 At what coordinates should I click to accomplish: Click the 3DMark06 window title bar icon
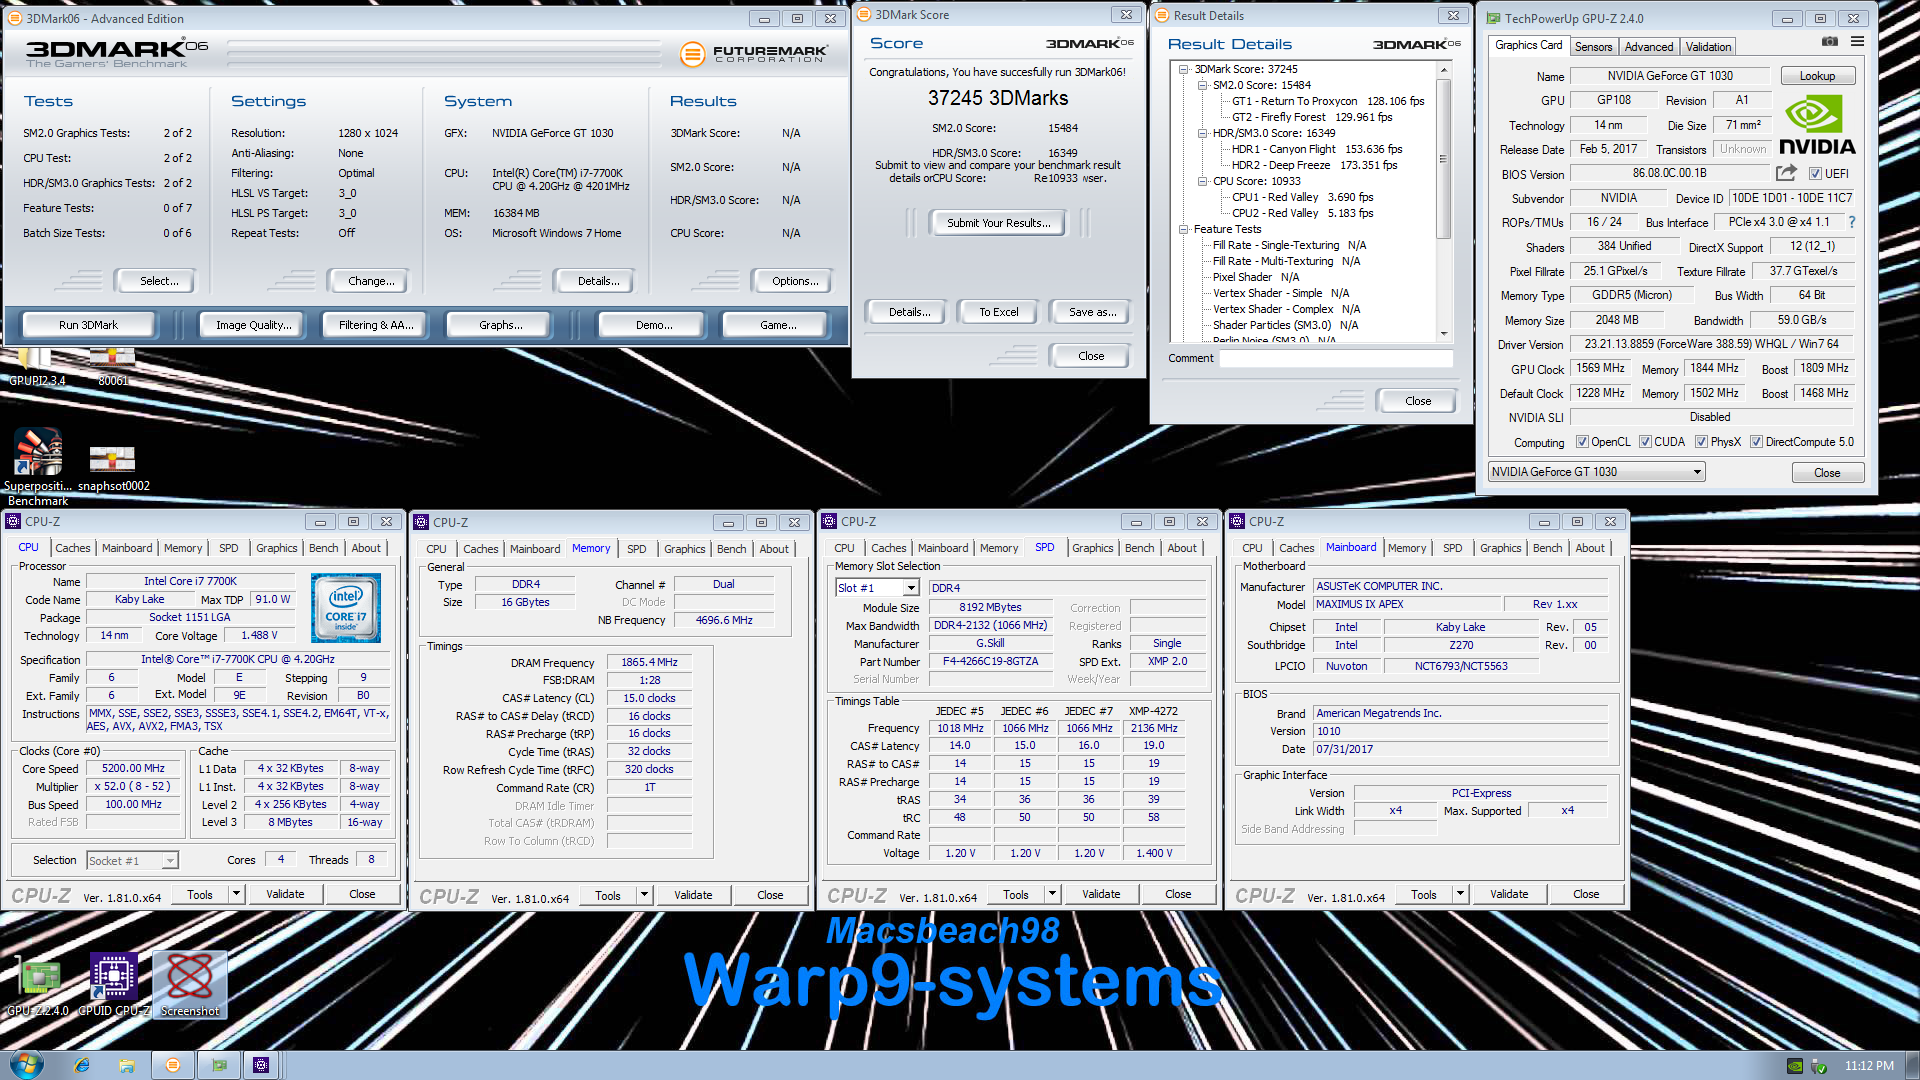coord(15,18)
